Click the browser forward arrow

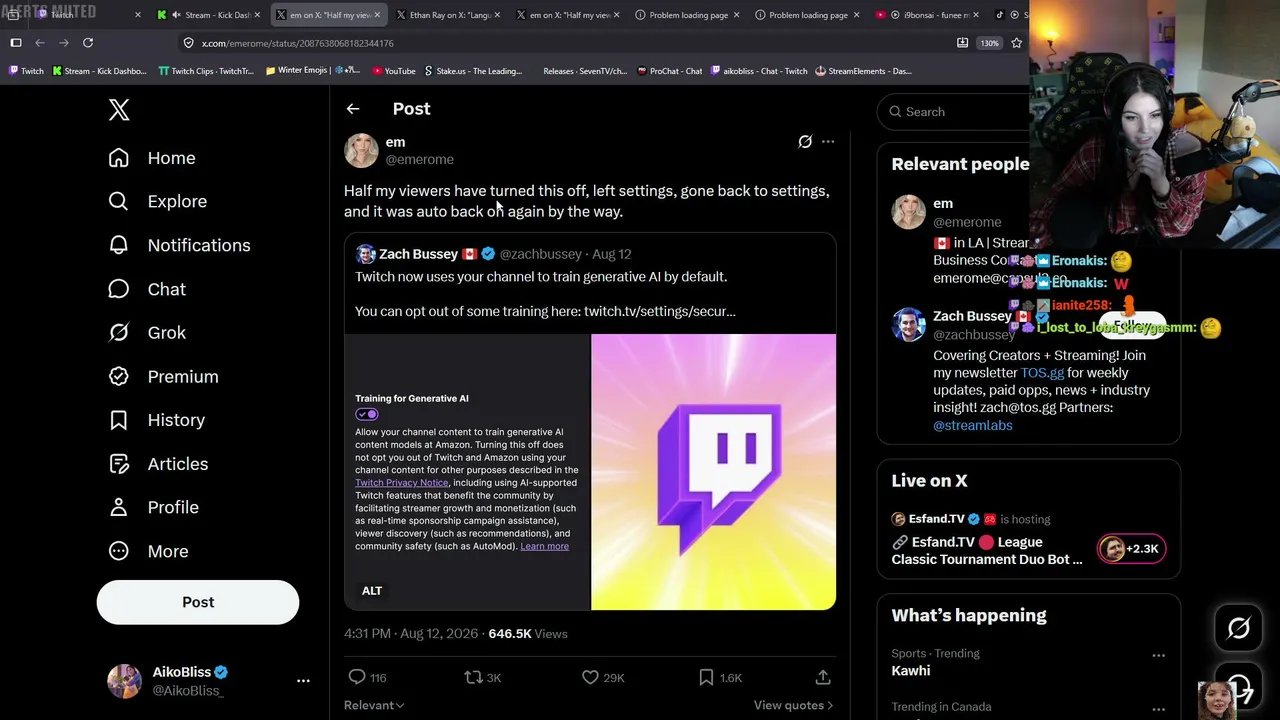(64, 43)
